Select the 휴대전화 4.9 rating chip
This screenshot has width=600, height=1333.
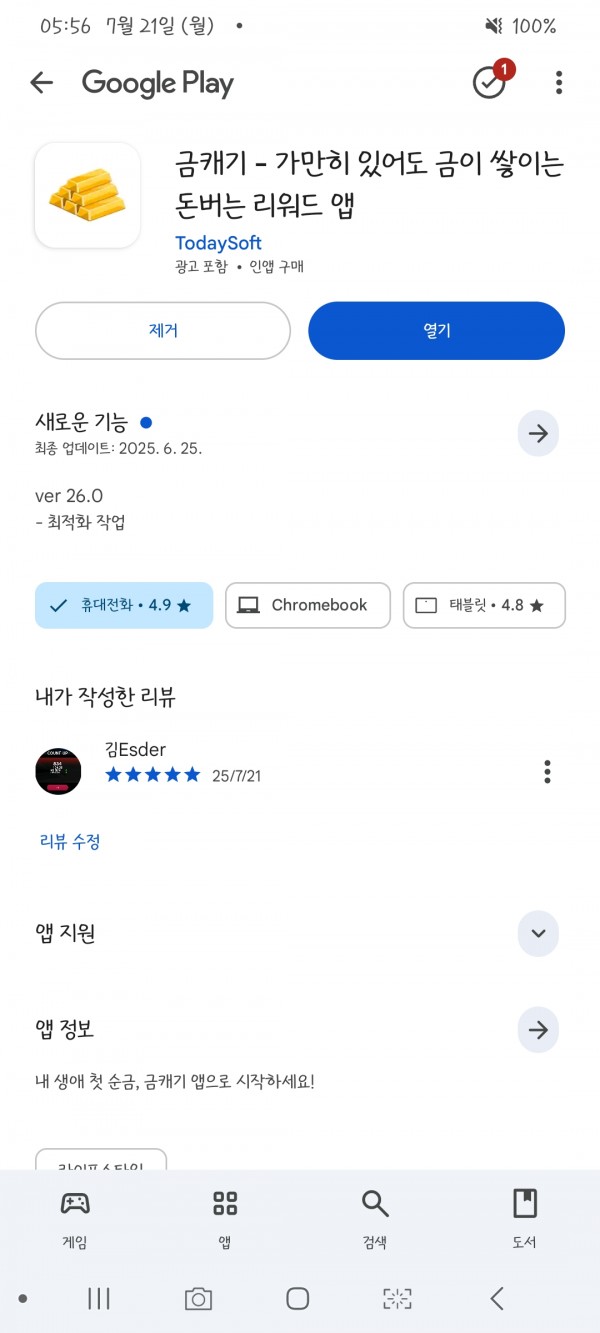pos(124,605)
